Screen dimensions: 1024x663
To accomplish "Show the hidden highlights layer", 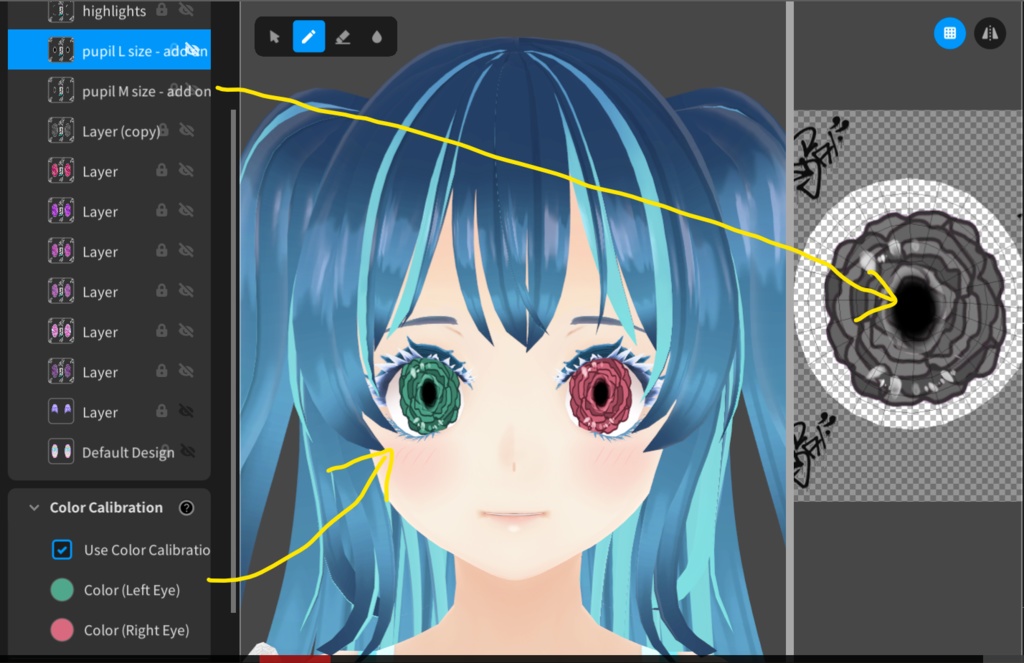I will tap(186, 11).
